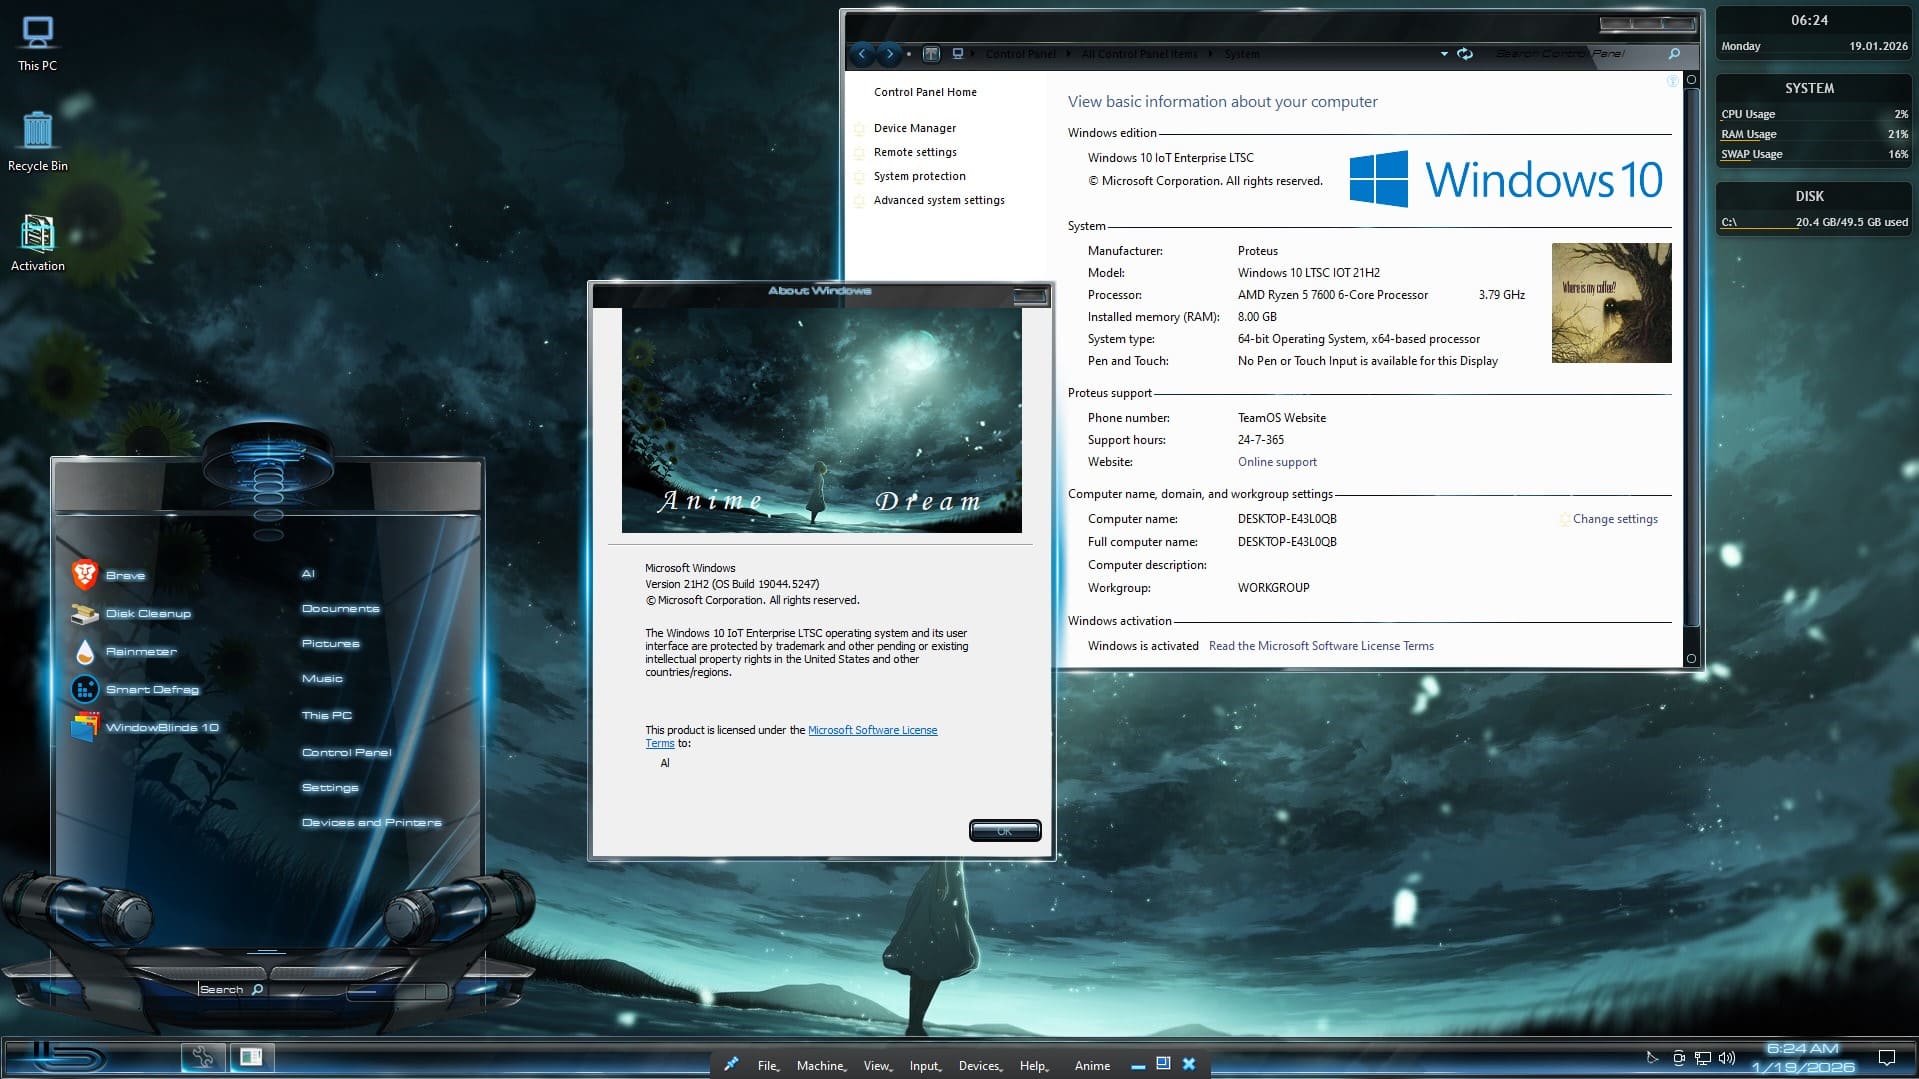
Task: Launch Disk Cleanup from the start menu
Action: (131, 613)
